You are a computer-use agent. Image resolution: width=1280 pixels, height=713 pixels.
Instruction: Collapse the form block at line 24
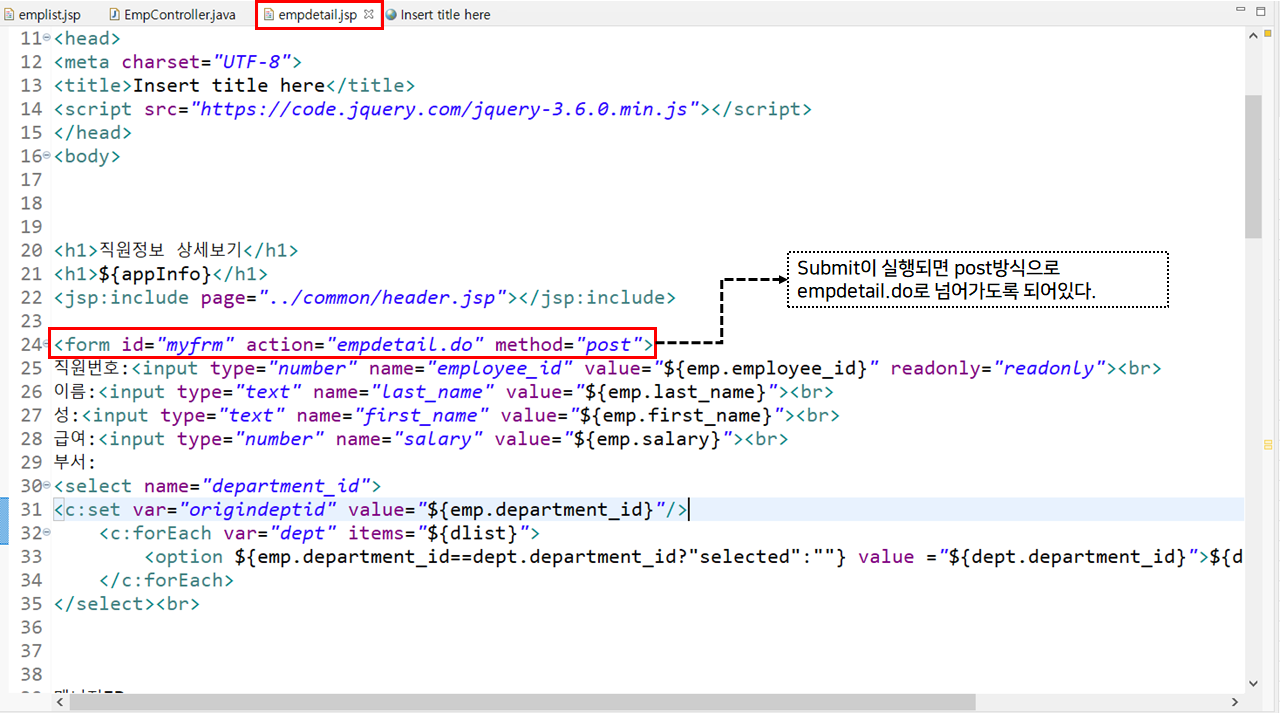(47, 345)
